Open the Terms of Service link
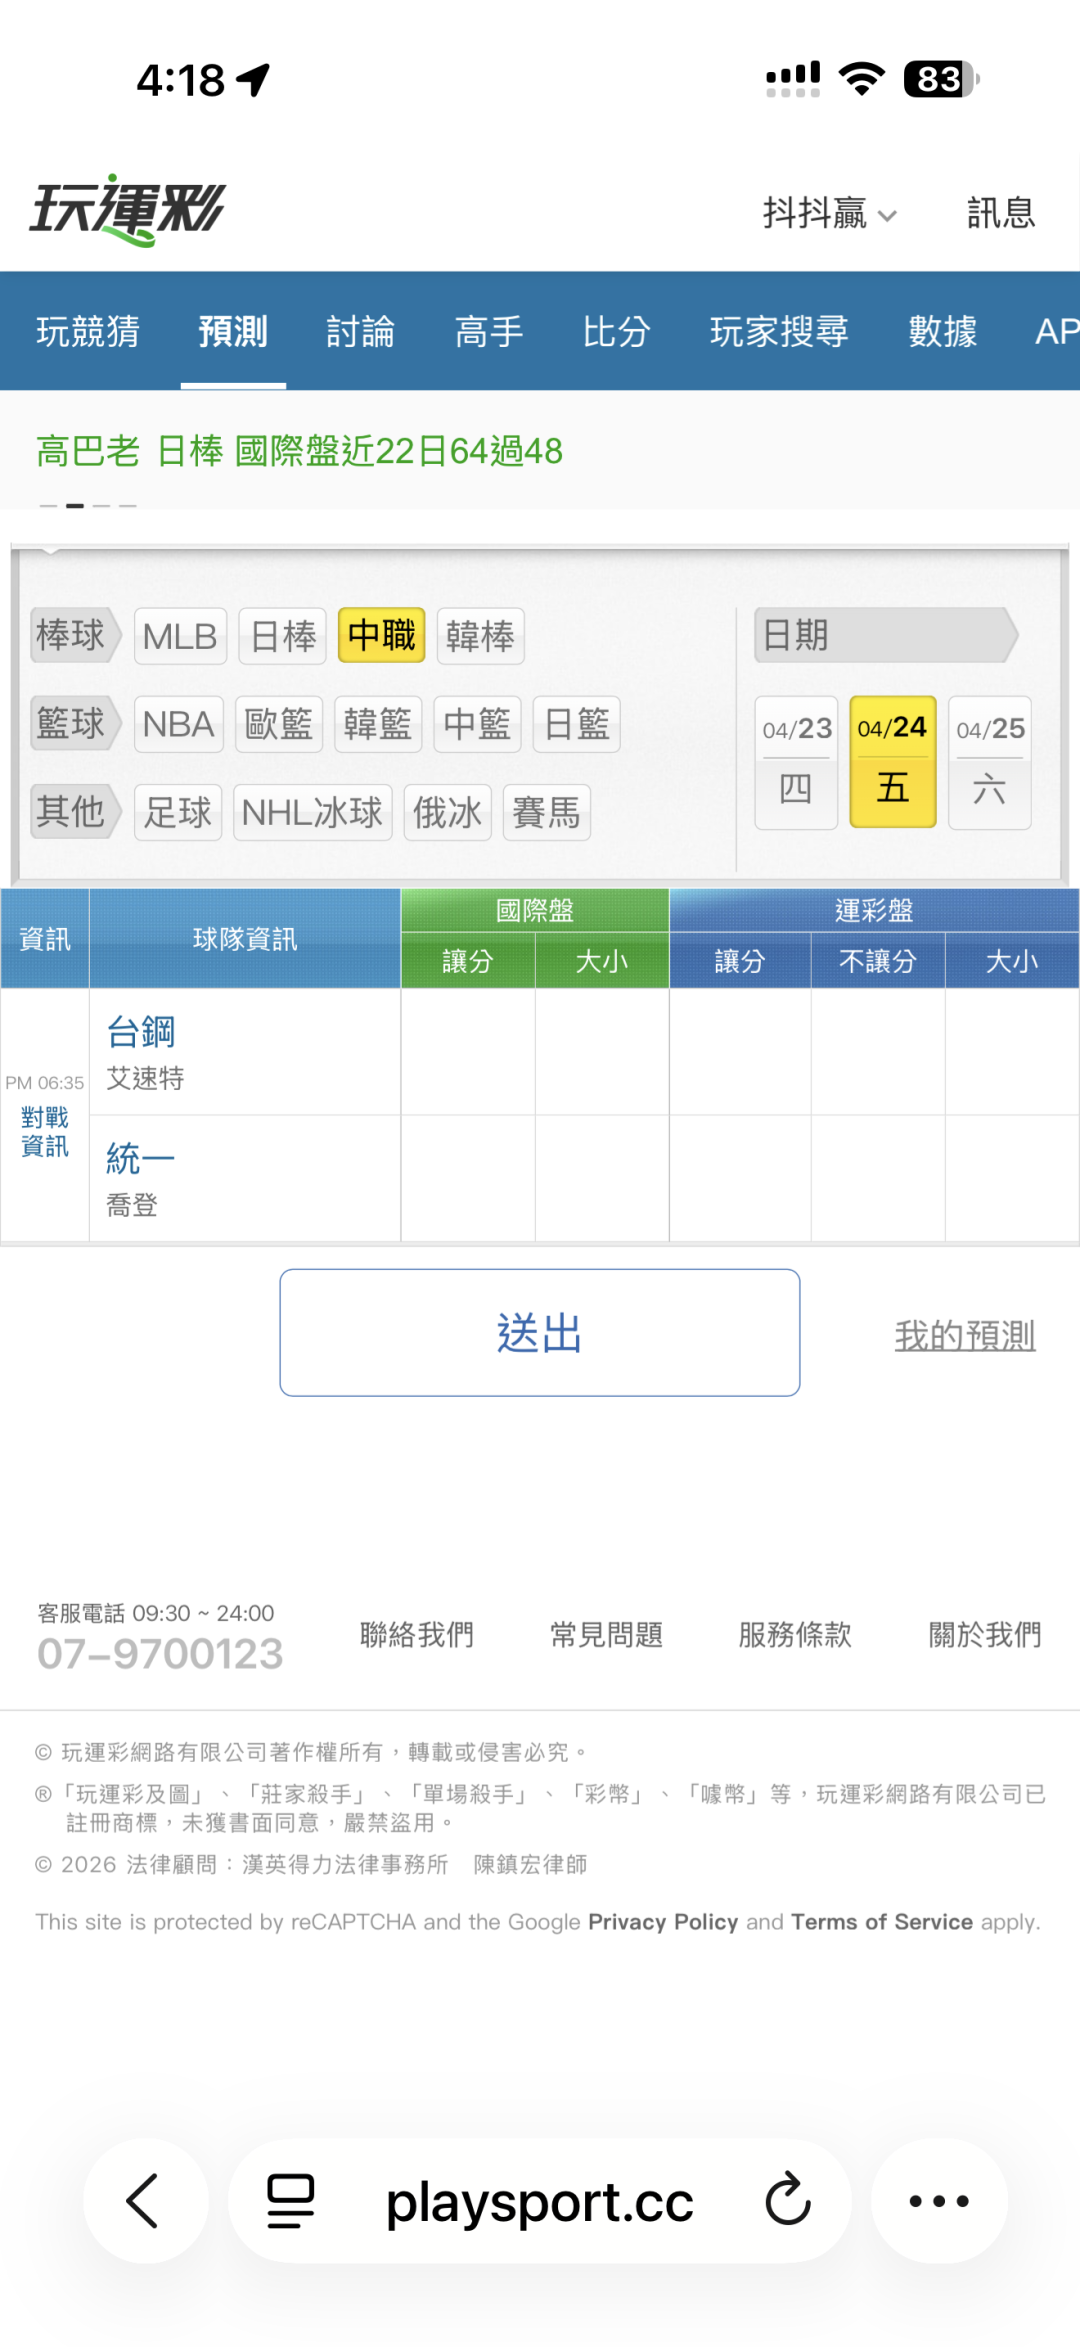The width and height of the screenshot is (1080, 2347). point(882,1922)
